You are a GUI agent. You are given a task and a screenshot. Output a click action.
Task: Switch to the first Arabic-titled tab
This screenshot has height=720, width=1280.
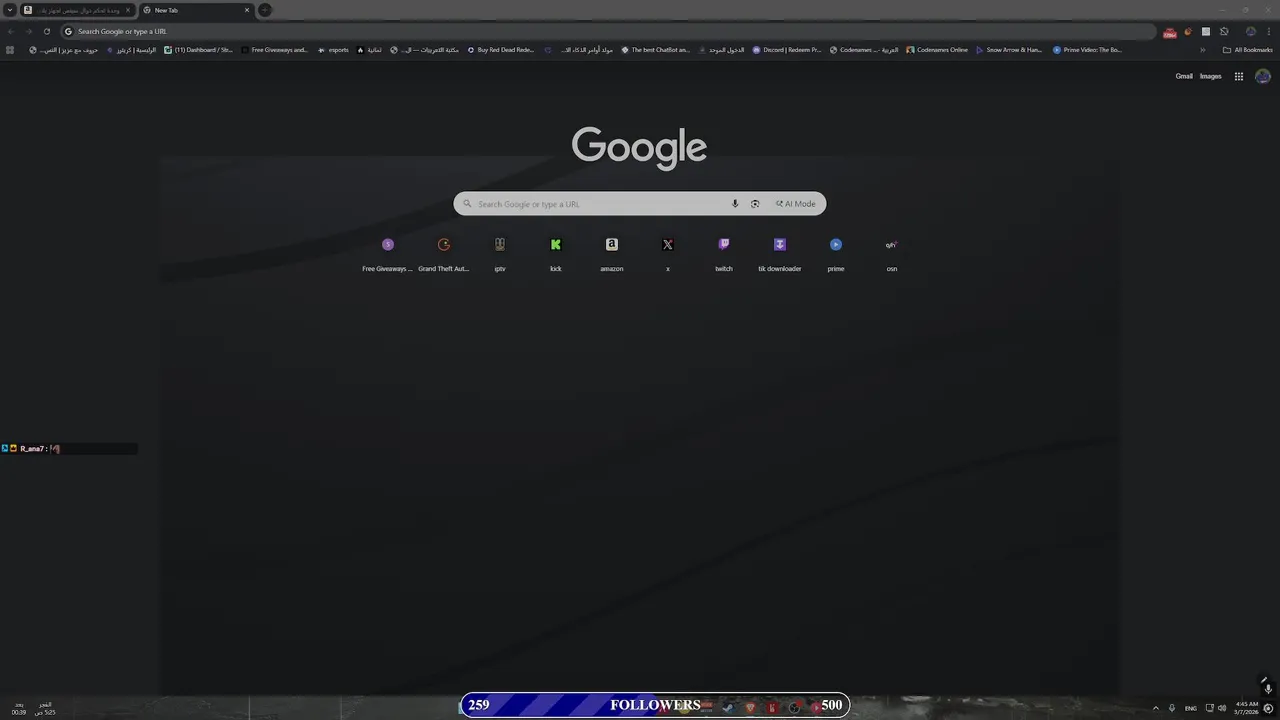pos(77,10)
